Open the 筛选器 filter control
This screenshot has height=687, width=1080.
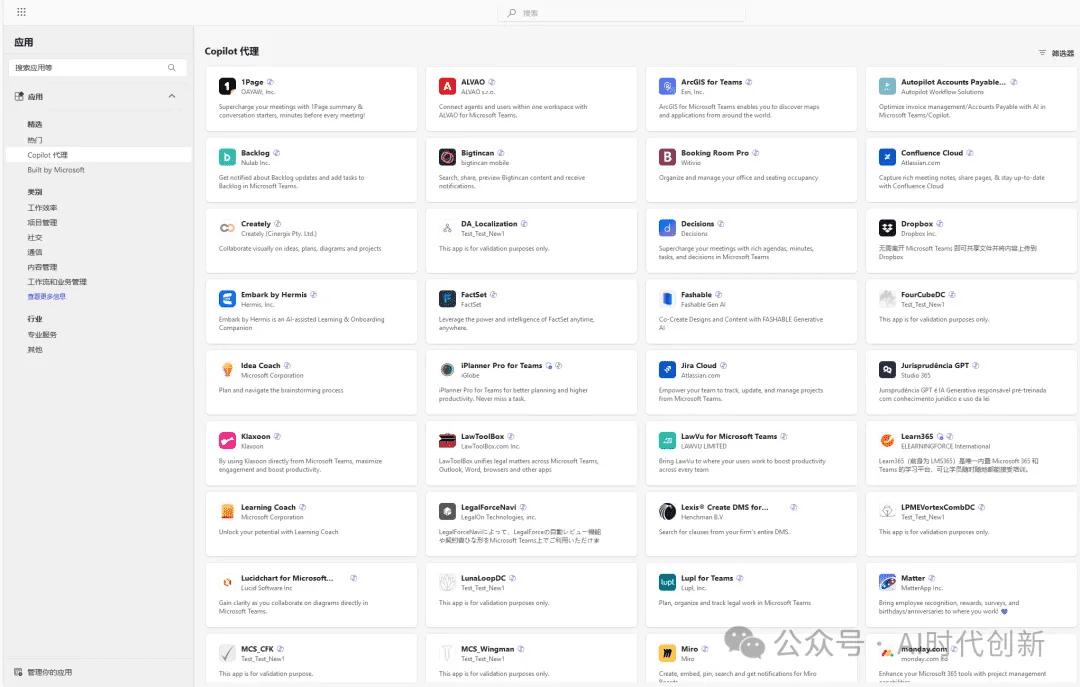(1056, 53)
